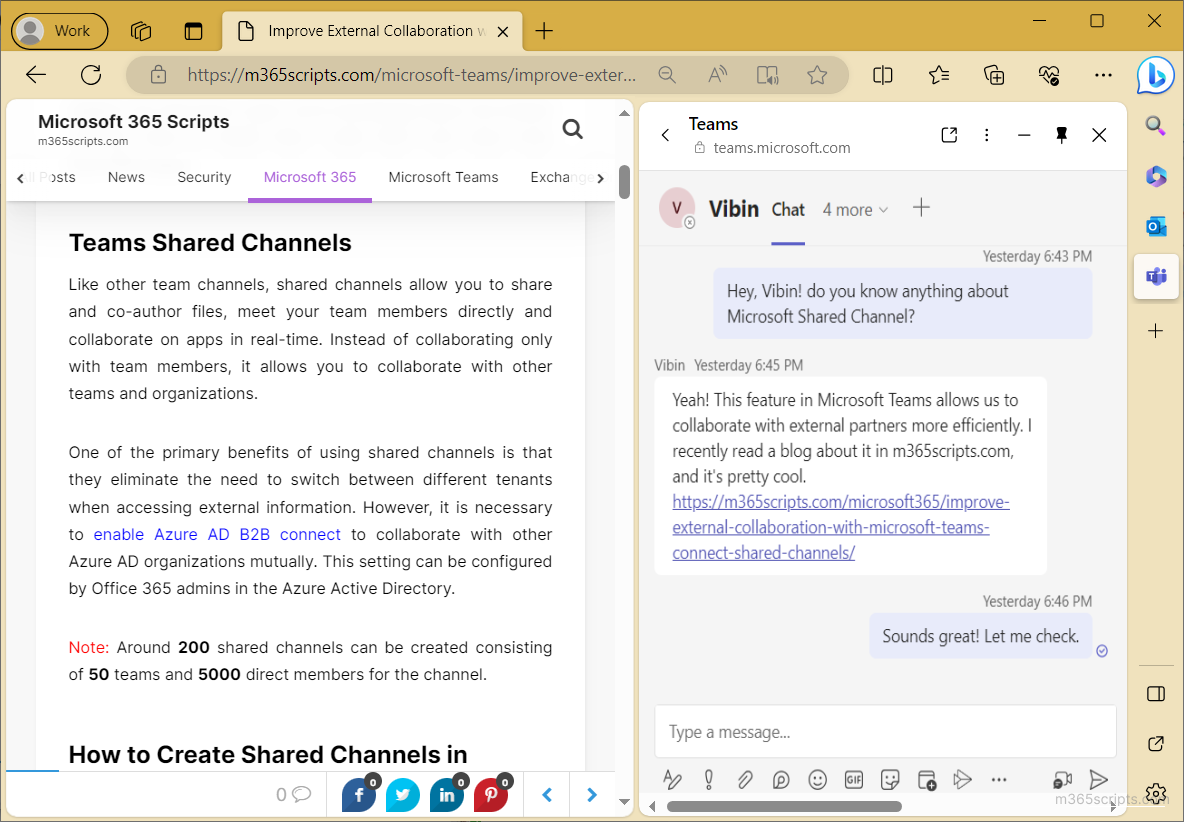Open the Work profile menu
The image size is (1184, 822).
60,31
